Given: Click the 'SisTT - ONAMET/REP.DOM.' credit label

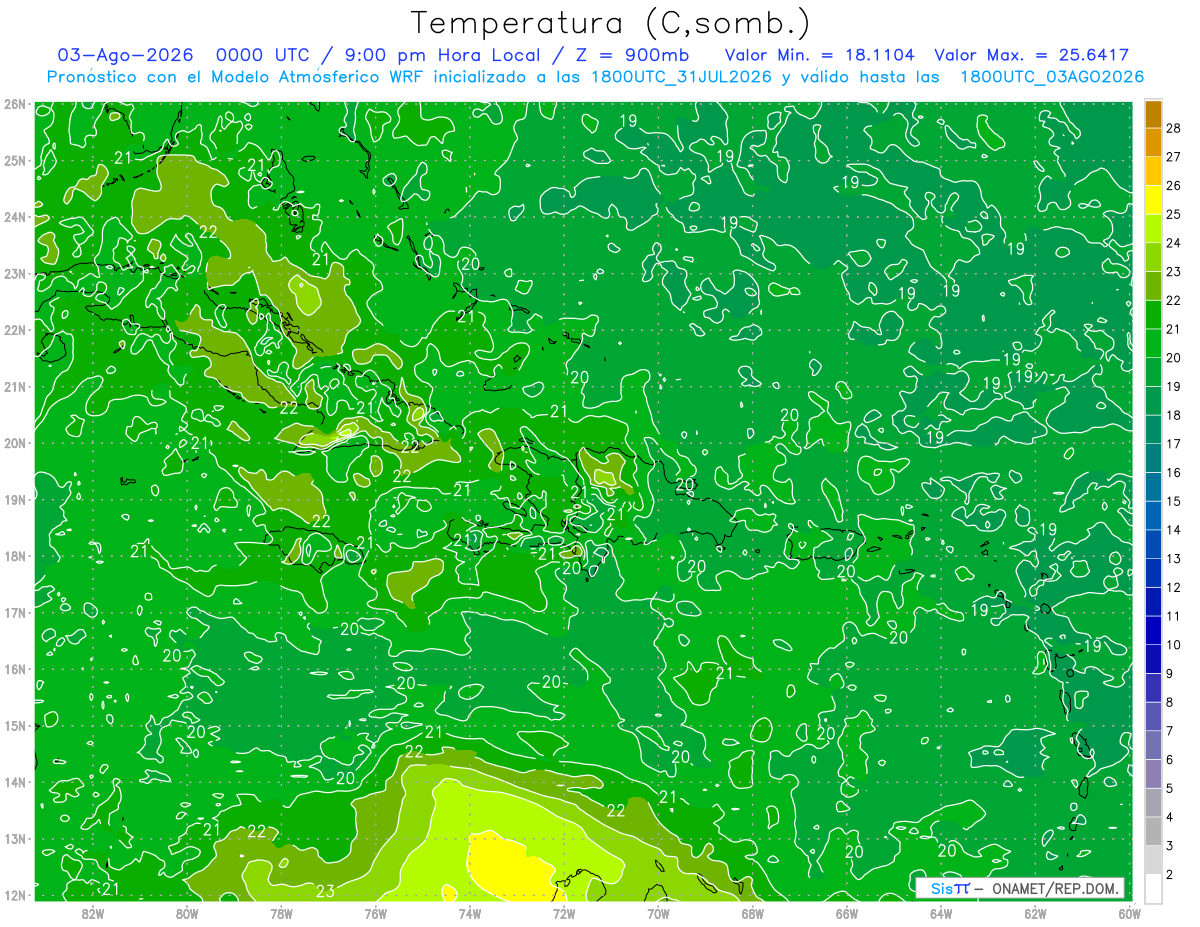Looking at the screenshot, I should (x=1020, y=888).
